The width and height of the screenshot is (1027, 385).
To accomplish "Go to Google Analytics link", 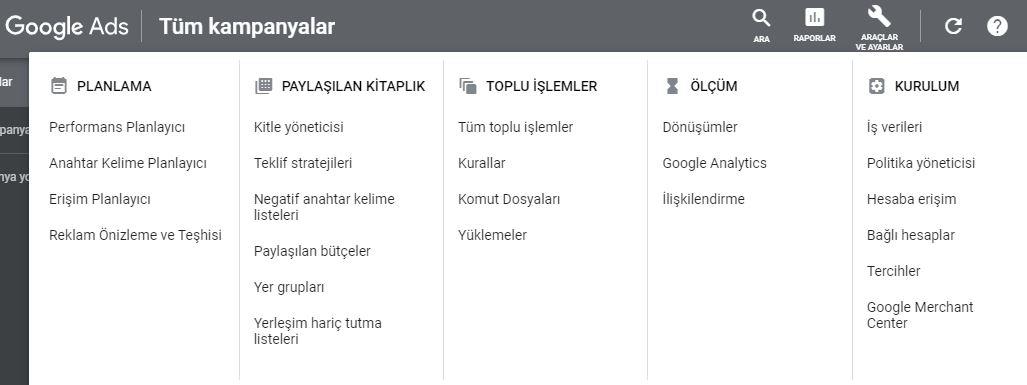I will point(715,163).
